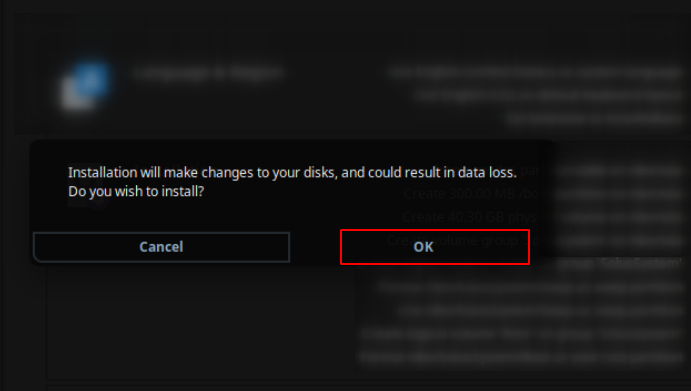Confirm the installation with the OK button
The image size is (691, 391).
click(x=435, y=247)
